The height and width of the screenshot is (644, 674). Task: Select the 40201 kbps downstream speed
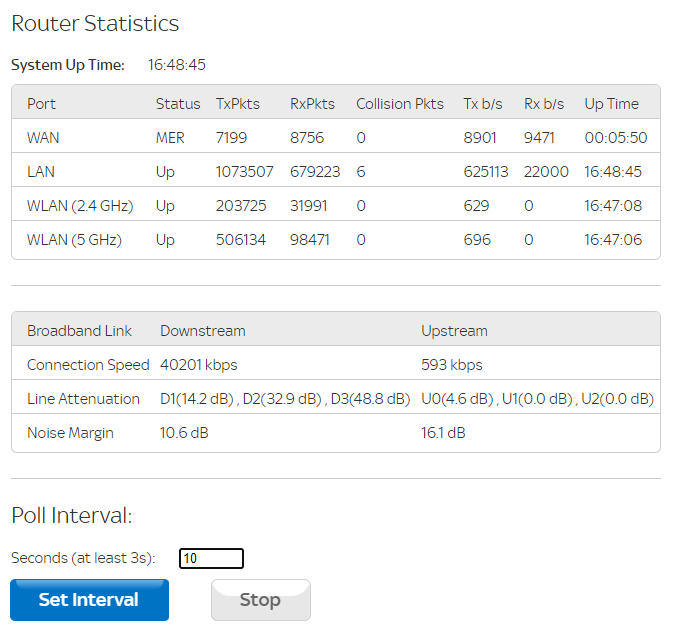click(x=199, y=365)
